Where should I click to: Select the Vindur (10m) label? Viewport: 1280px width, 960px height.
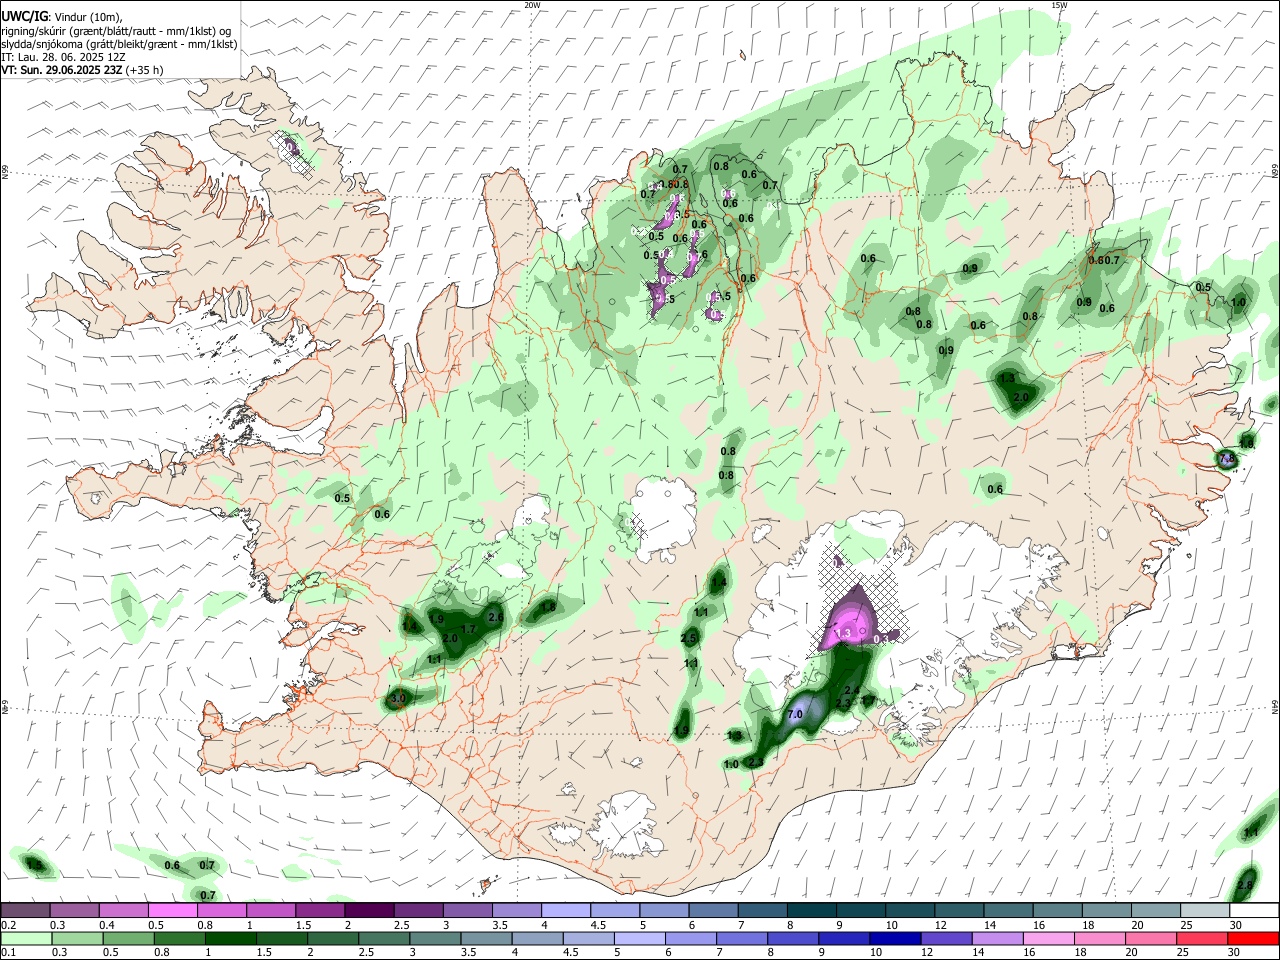point(90,17)
